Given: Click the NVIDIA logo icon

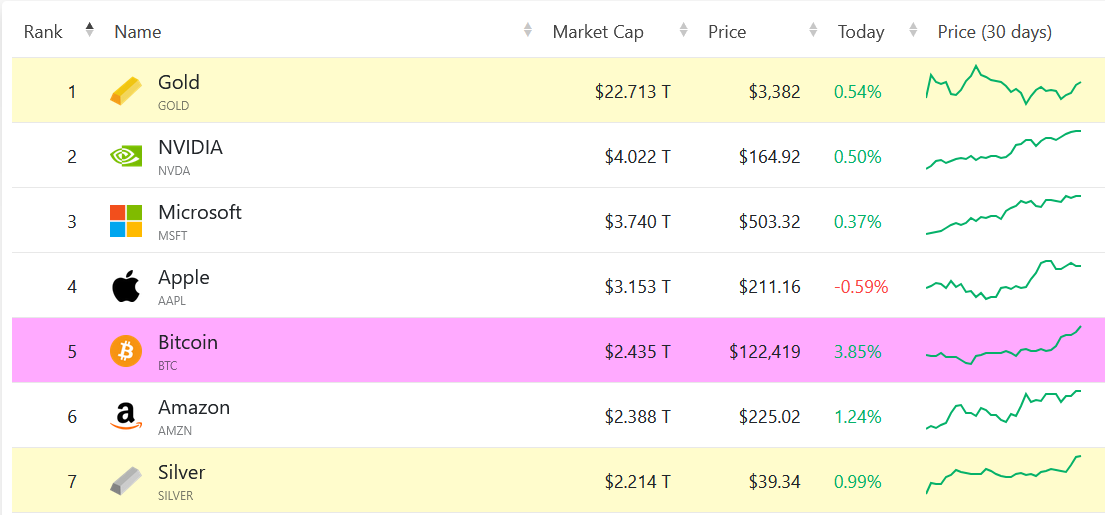Looking at the screenshot, I should pyautogui.click(x=126, y=156).
